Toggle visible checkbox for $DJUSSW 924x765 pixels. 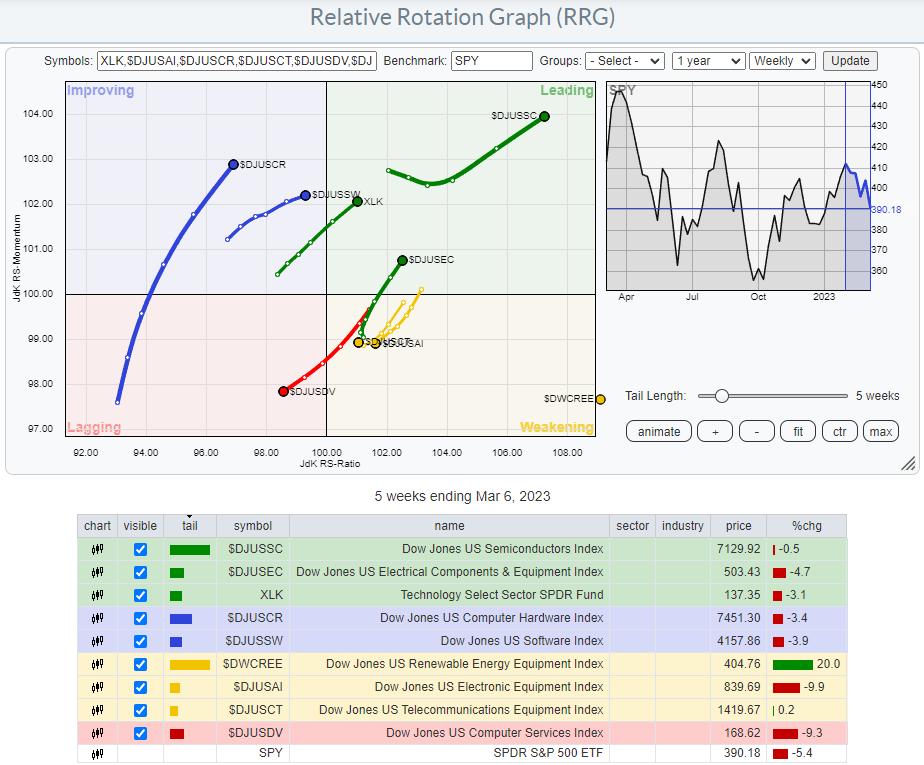click(x=140, y=641)
